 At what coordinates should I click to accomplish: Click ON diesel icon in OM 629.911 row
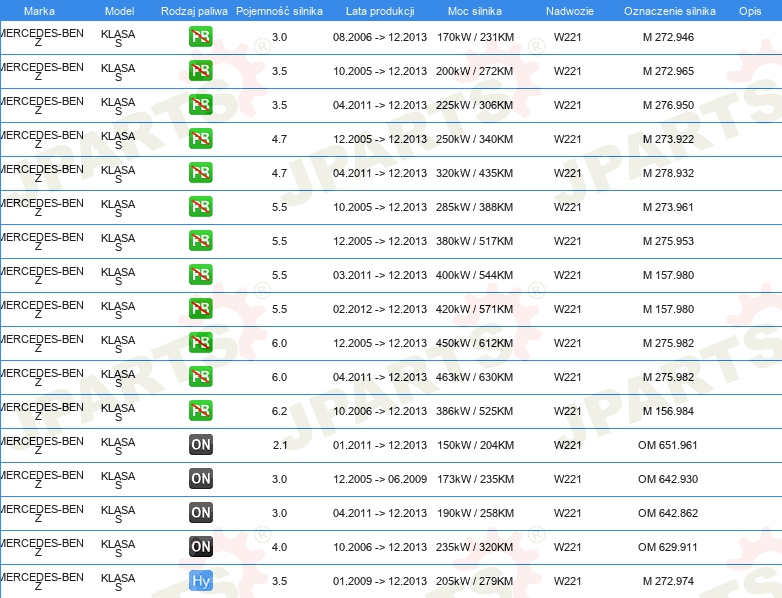tap(201, 547)
